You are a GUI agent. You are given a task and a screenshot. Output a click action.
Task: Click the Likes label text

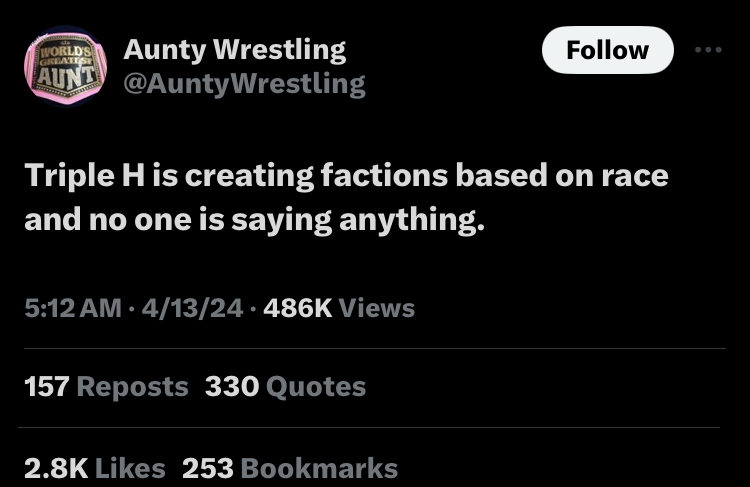(x=131, y=467)
